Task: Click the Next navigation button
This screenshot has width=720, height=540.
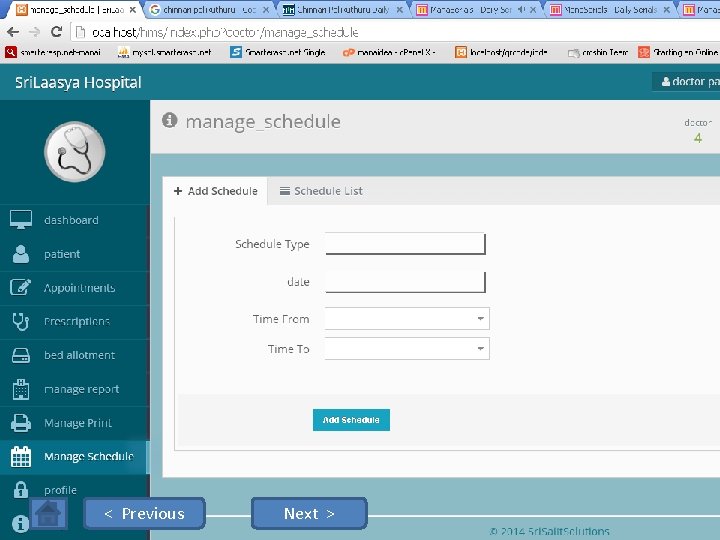Action: pos(309,513)
